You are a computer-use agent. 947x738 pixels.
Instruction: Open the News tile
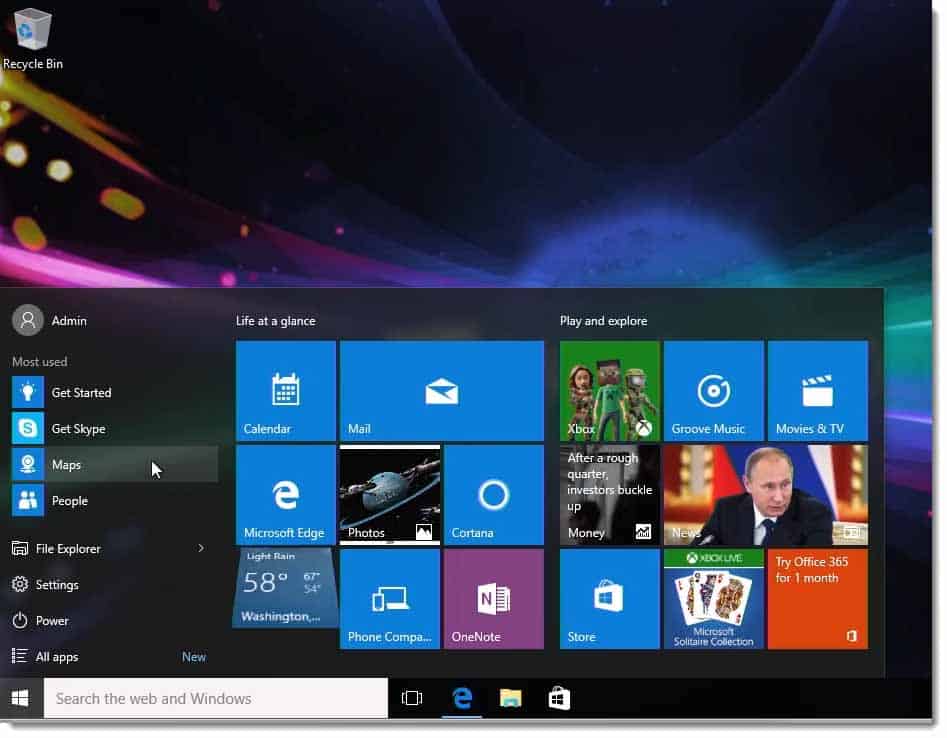(766, 495)
